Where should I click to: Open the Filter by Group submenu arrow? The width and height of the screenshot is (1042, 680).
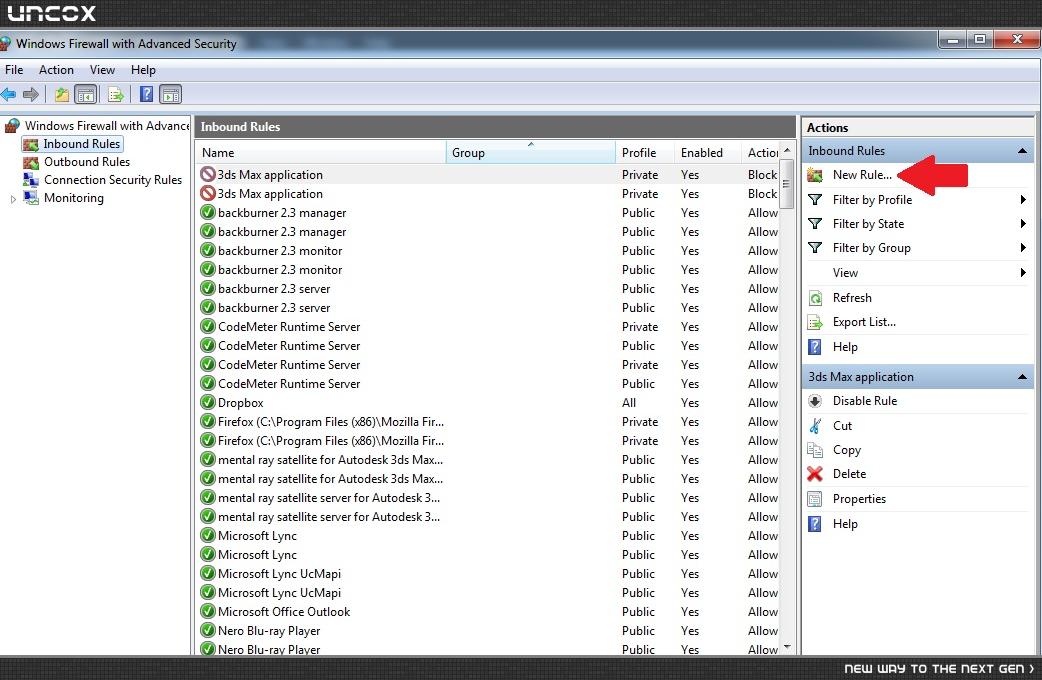(x=1023, y=248)
